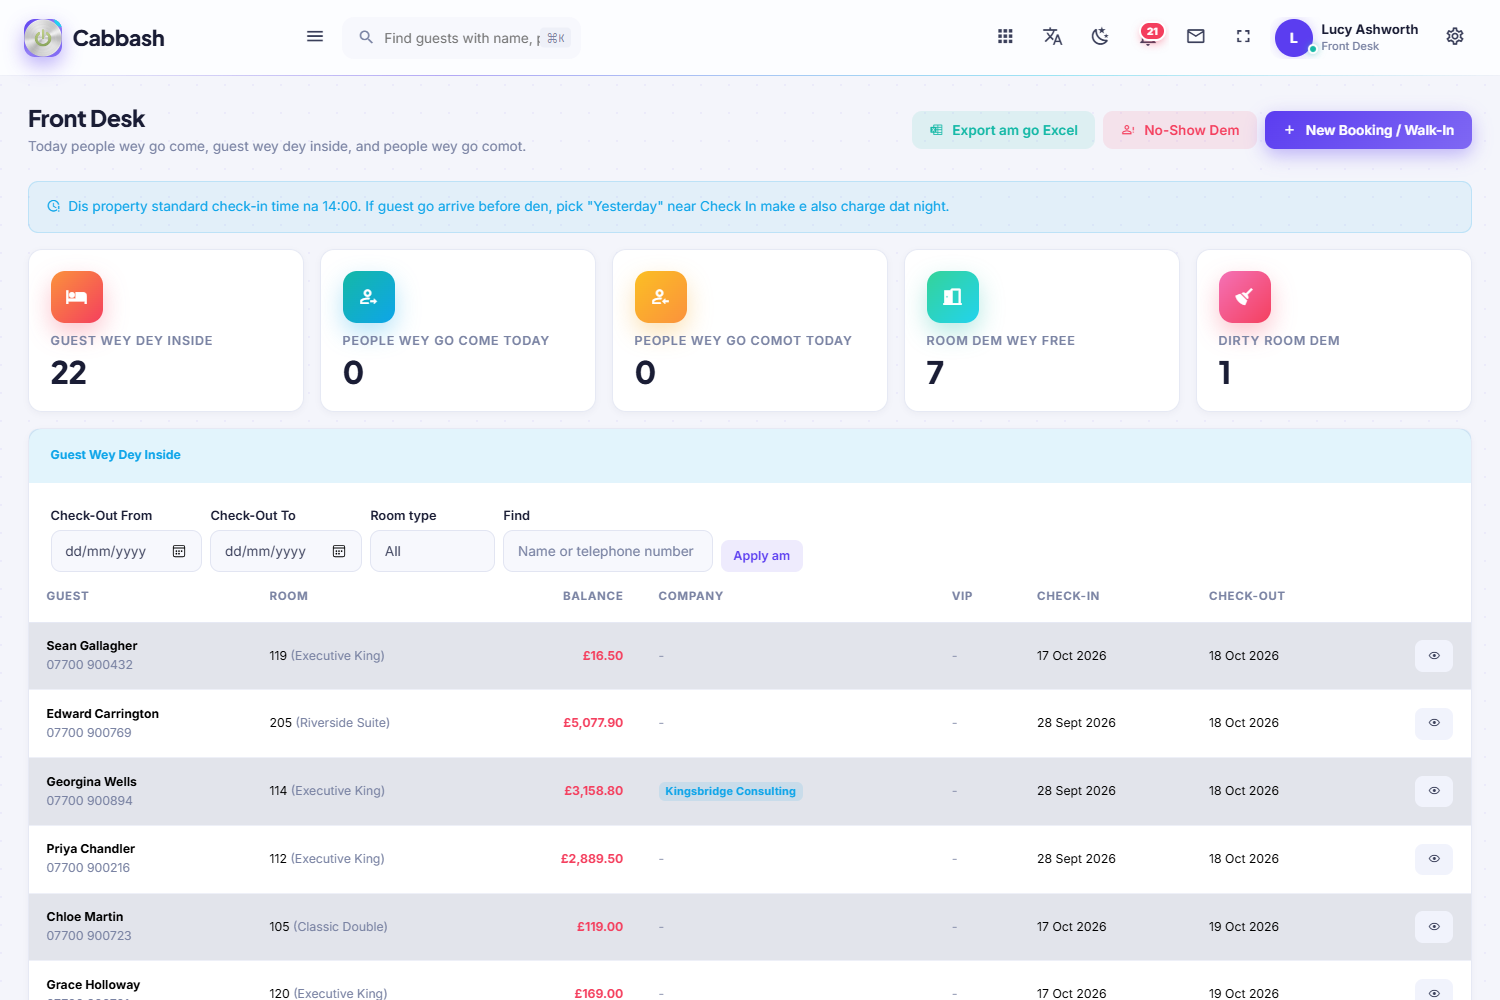The width and height of the screenshot is (1500, 1000).
Task: Toggle the sidebar hamburger menu
Action: (x=315, y=37)
